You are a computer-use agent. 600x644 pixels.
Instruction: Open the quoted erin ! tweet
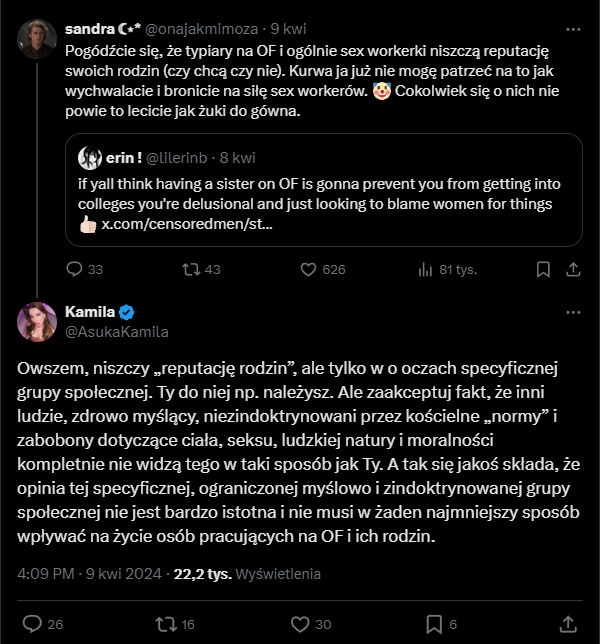pyautogui.click(x=324, y=190)
